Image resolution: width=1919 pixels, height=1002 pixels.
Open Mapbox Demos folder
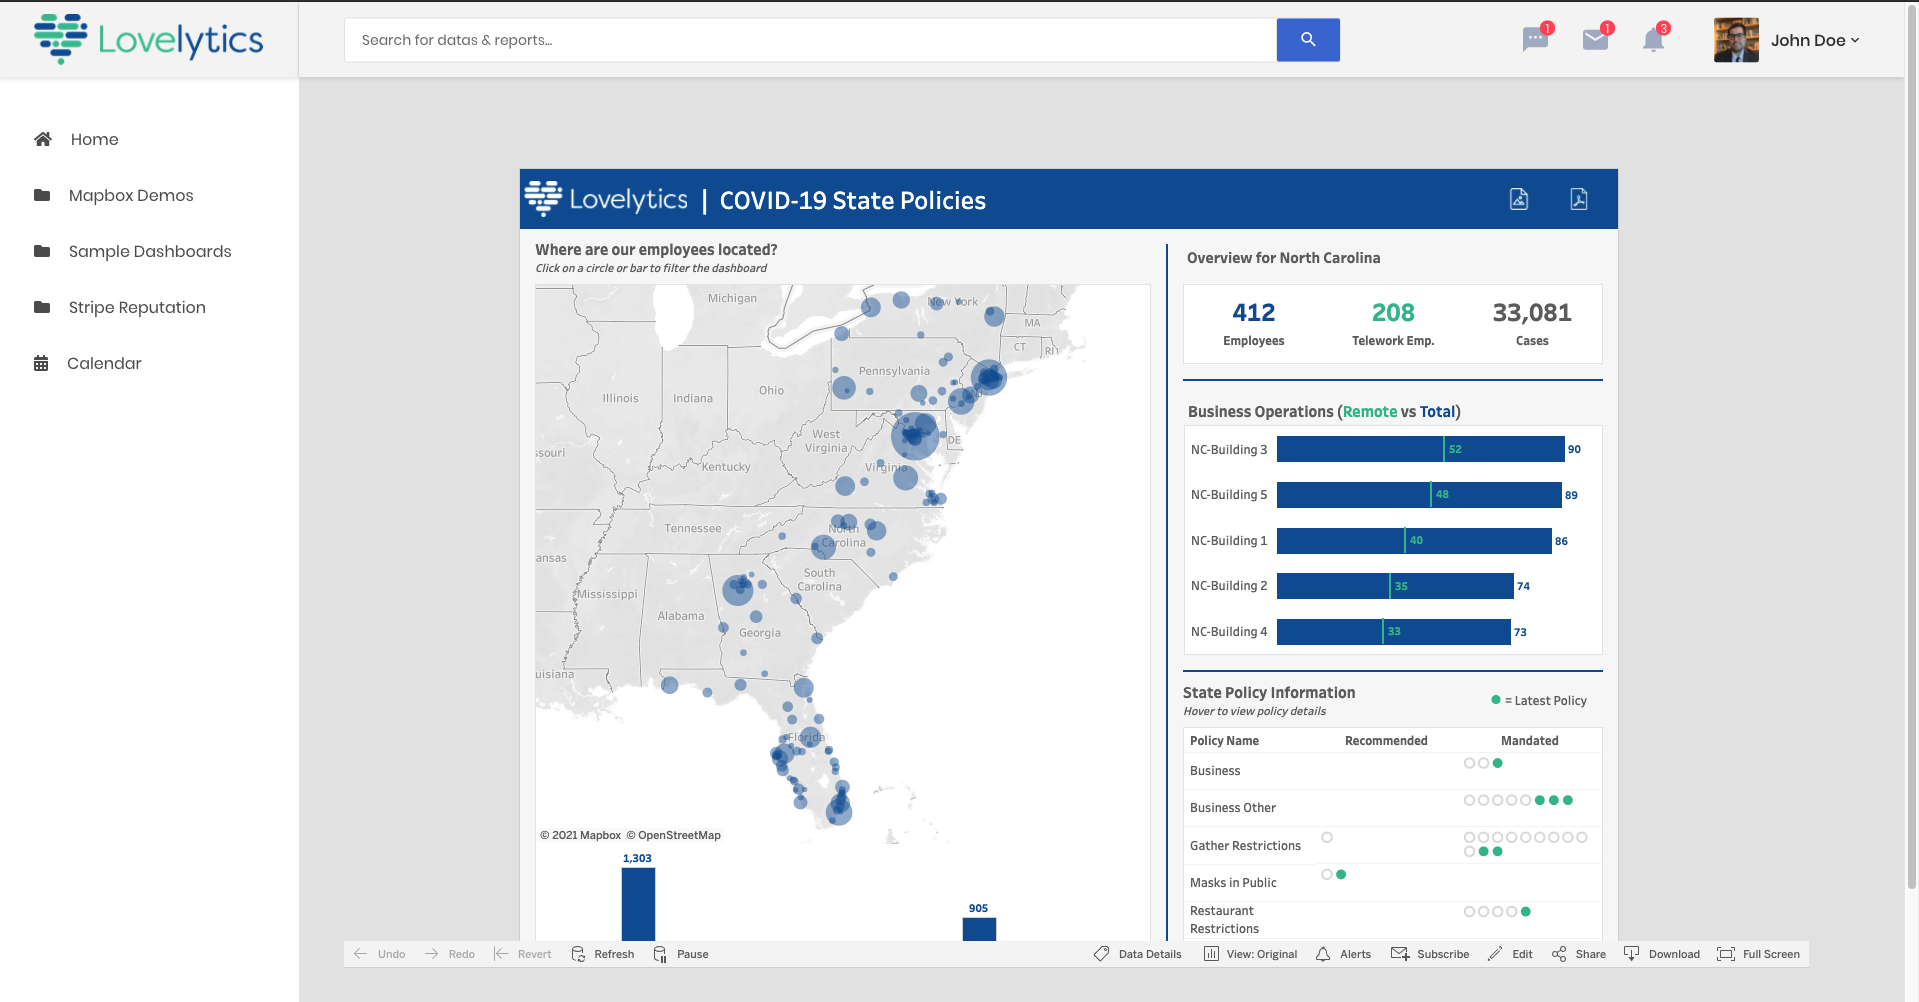pyautogui.click(x=131, y=195)
